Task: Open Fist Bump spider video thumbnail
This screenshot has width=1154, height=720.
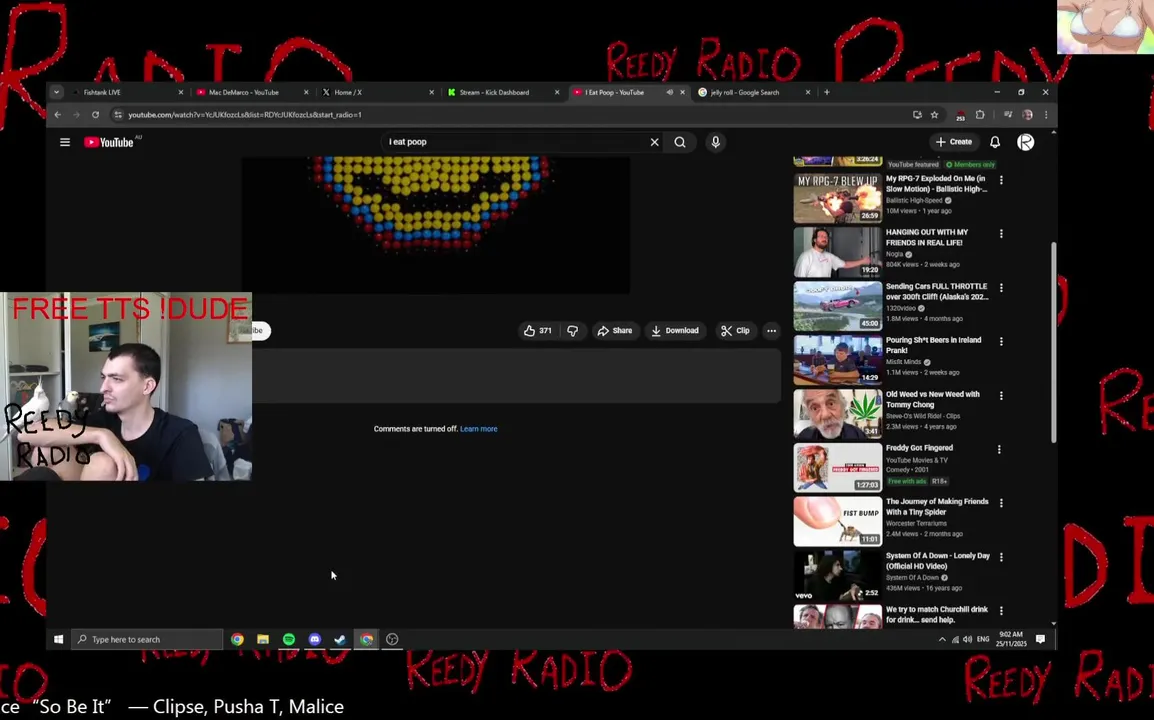Action: coord(838,521)
